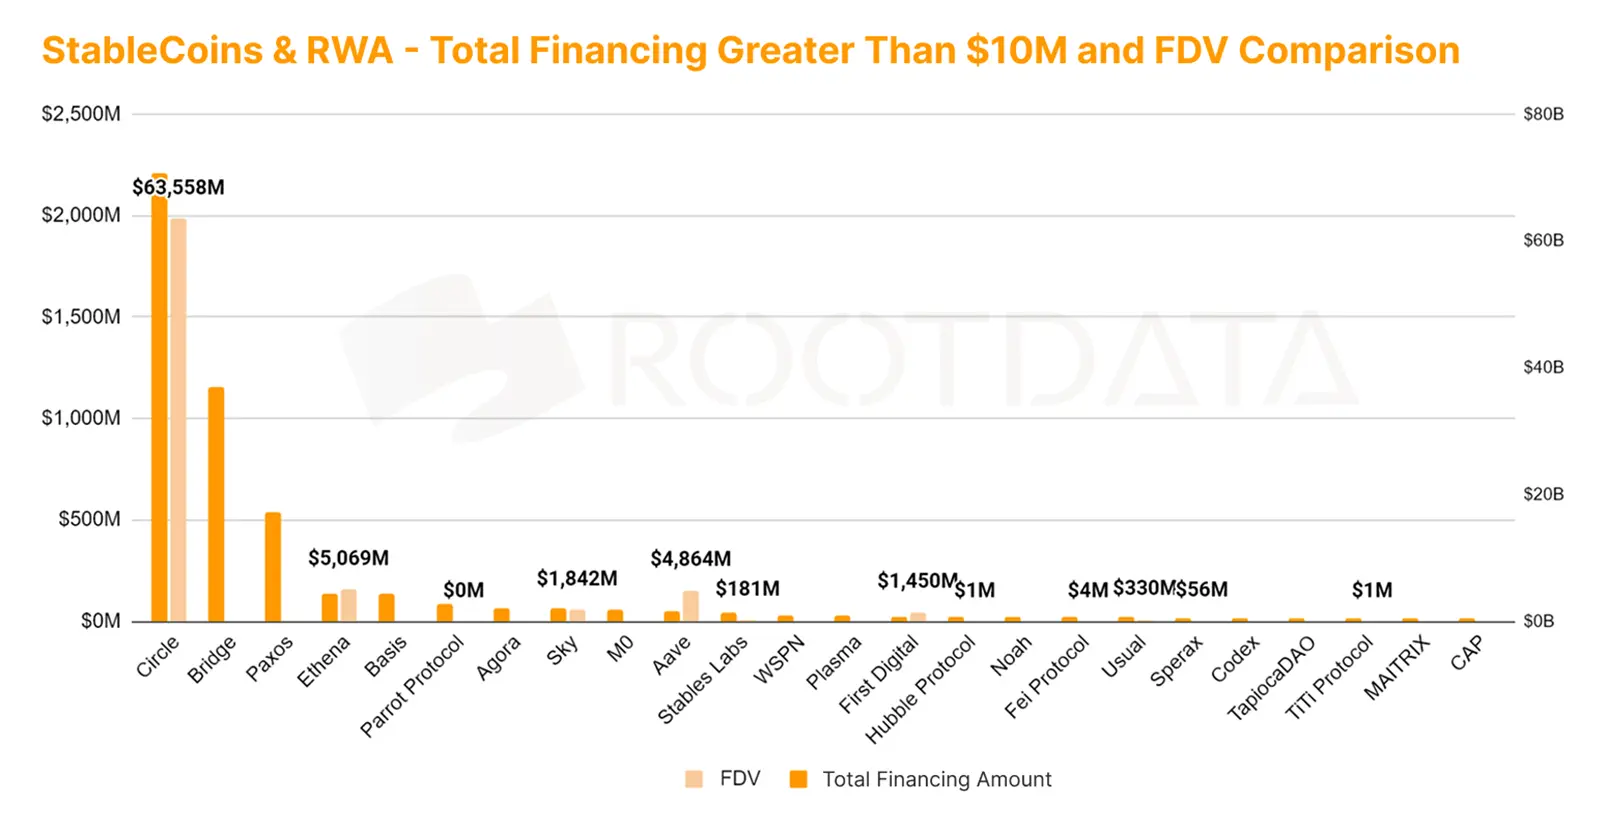
Task: Select the Paxos financing bar
Action: (x=273, y=567)
